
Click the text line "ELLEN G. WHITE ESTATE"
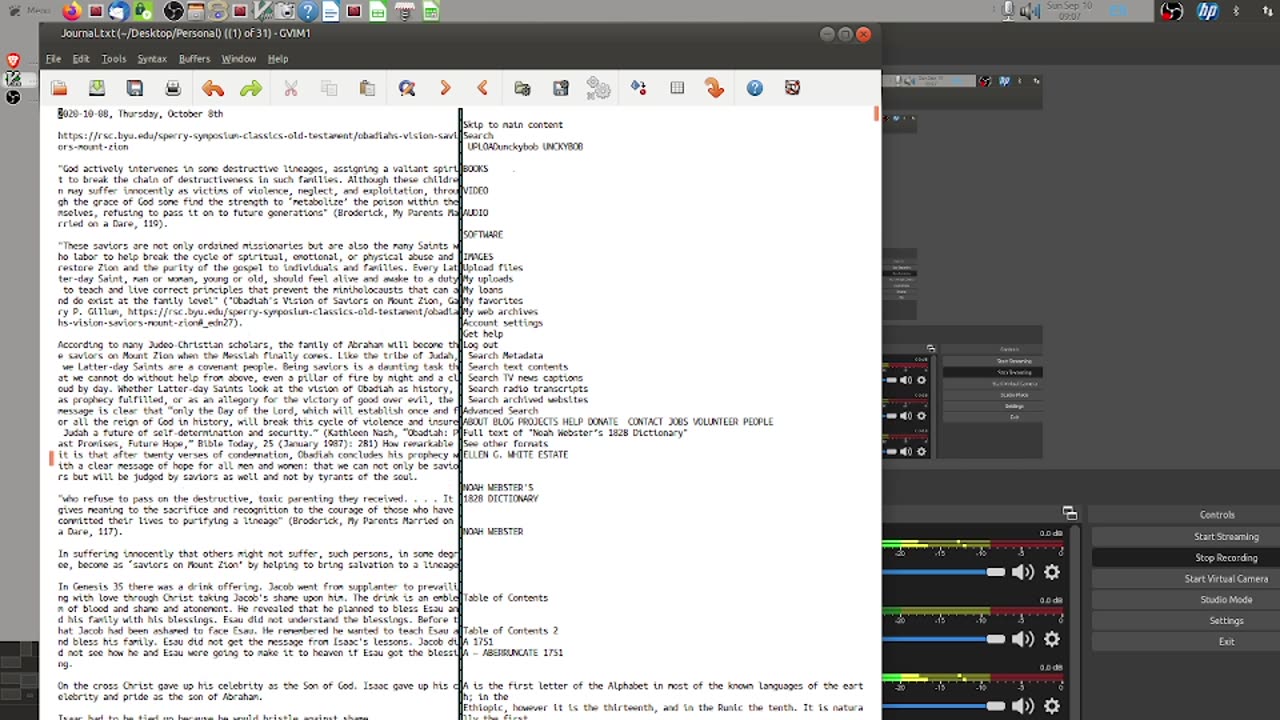[515, 455]
